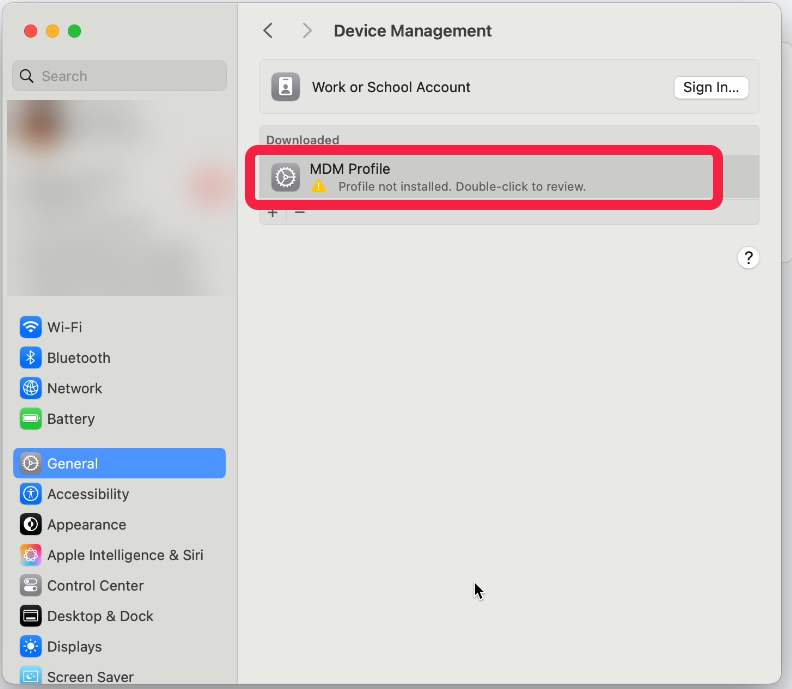Viewport: 792px width, 689px height.
Task: Click the Device Management title
Action: (x=413, y=31)
